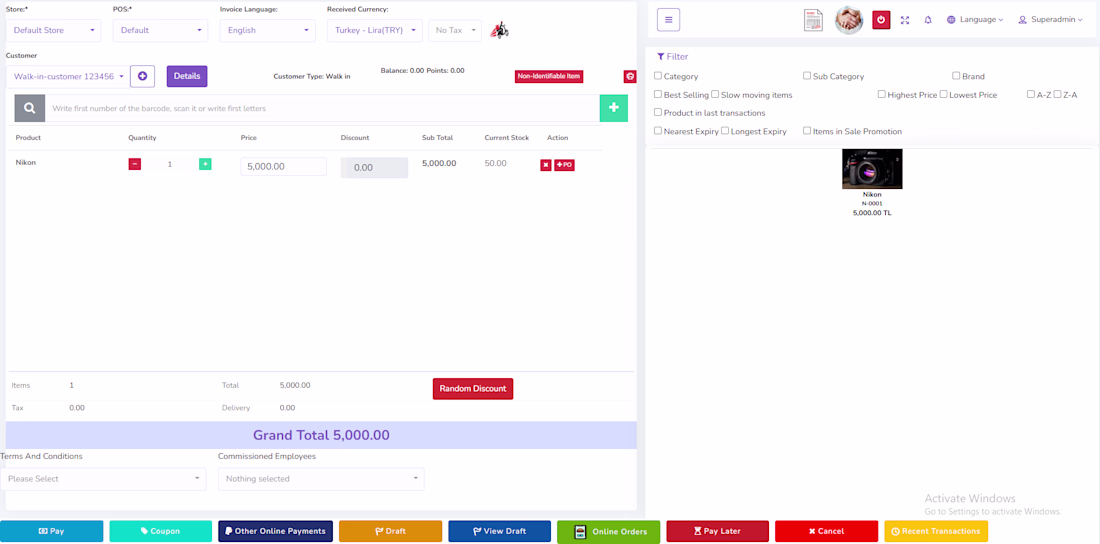
Task: Click the Pay Later button
Action: click(x=718, y=531)
